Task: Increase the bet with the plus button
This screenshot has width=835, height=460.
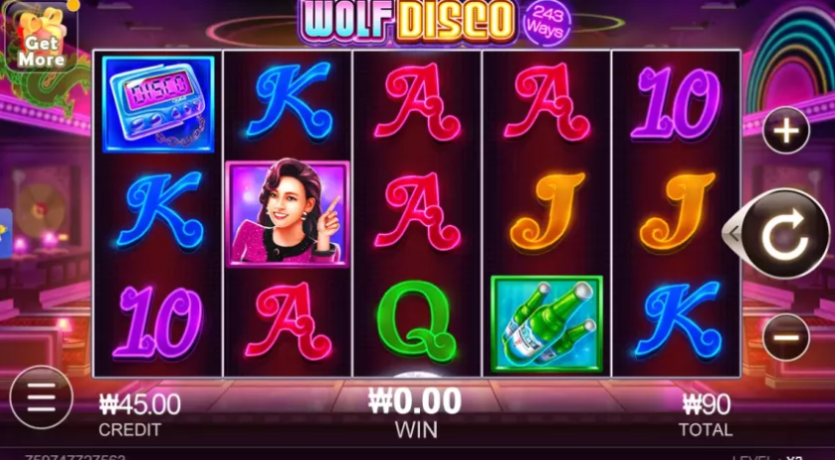Action: (x=786, y=131)
